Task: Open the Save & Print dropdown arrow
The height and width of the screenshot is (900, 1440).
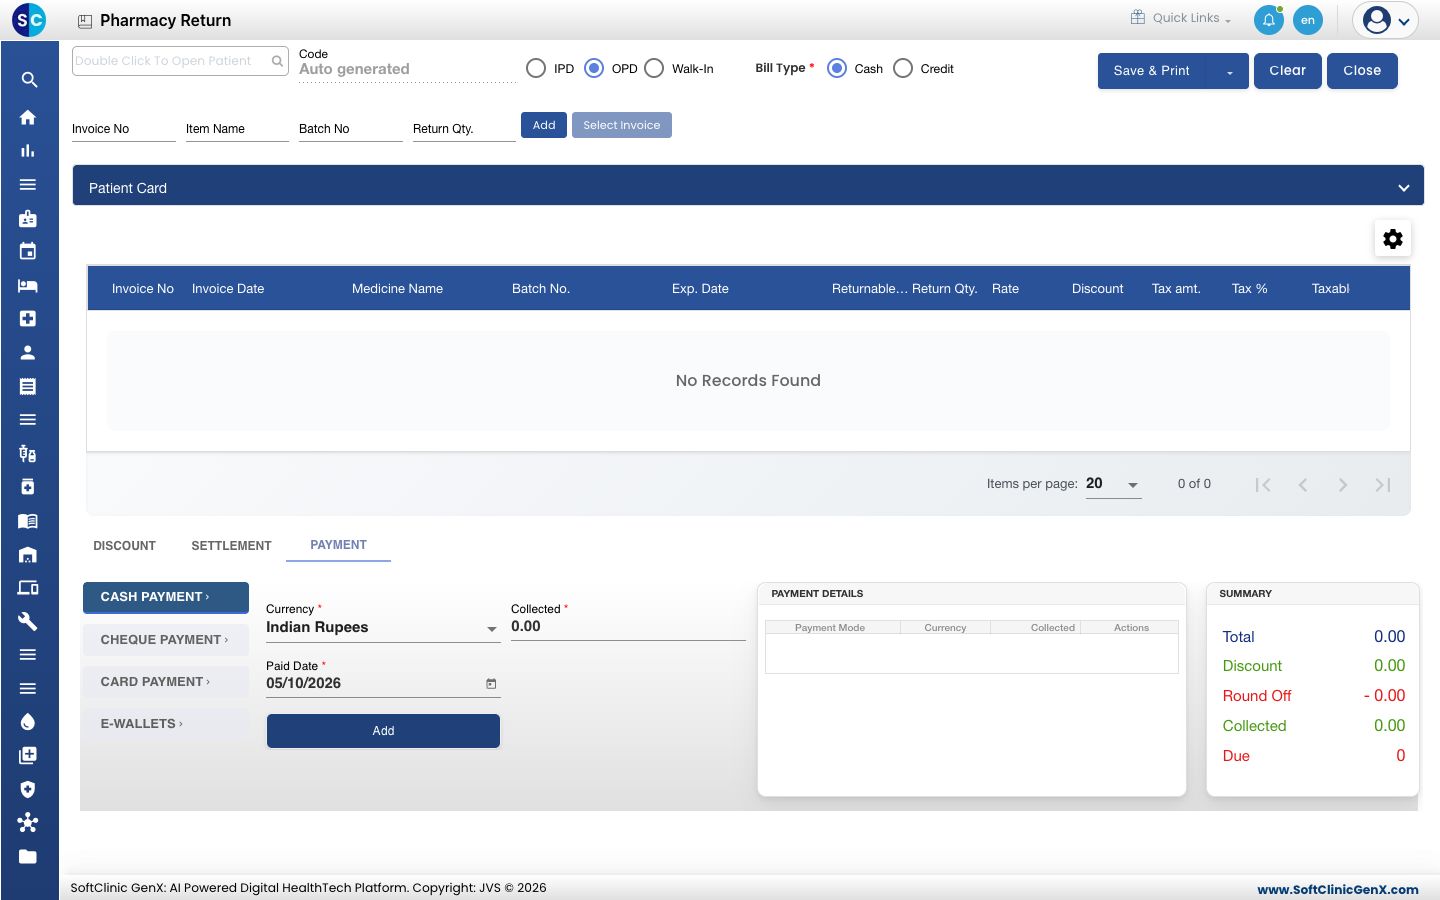Action: 1229,71
